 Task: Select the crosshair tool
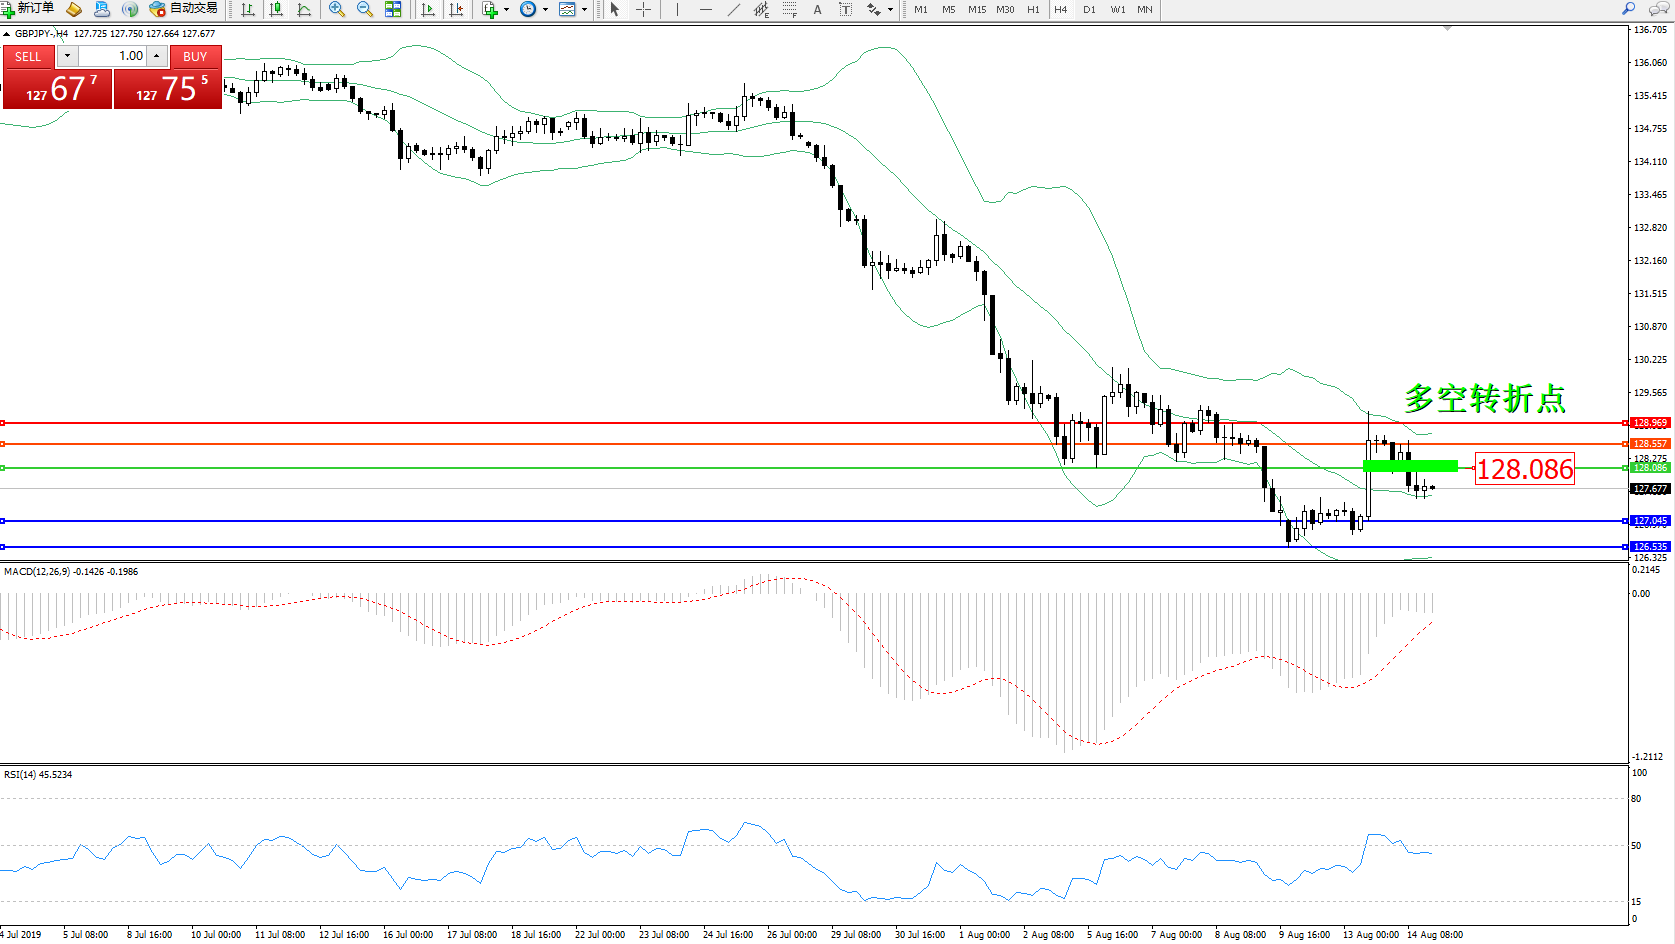pos(643,9)
